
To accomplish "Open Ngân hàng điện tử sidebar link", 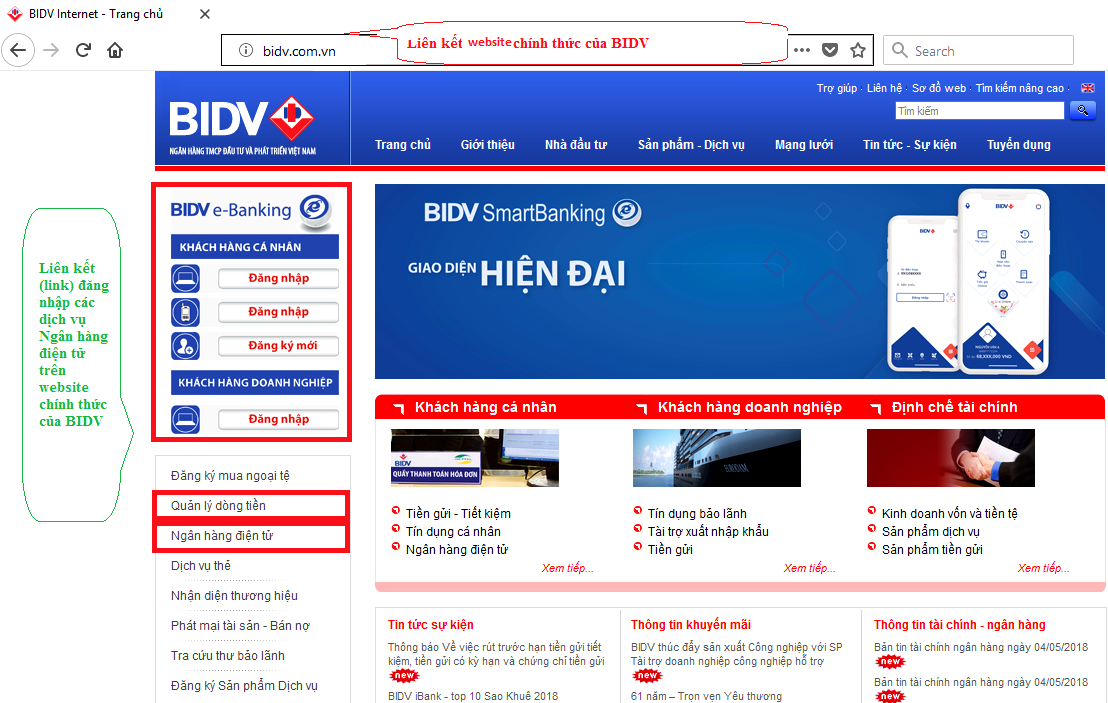I will click(222, 536).
